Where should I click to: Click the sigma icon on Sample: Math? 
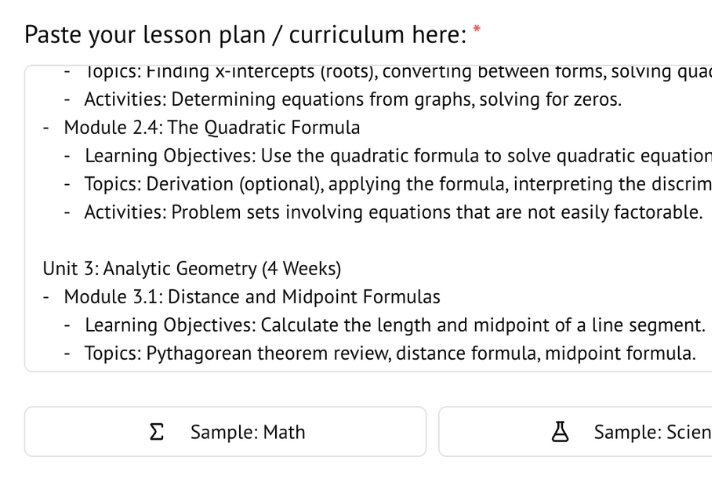pos(155,432)
